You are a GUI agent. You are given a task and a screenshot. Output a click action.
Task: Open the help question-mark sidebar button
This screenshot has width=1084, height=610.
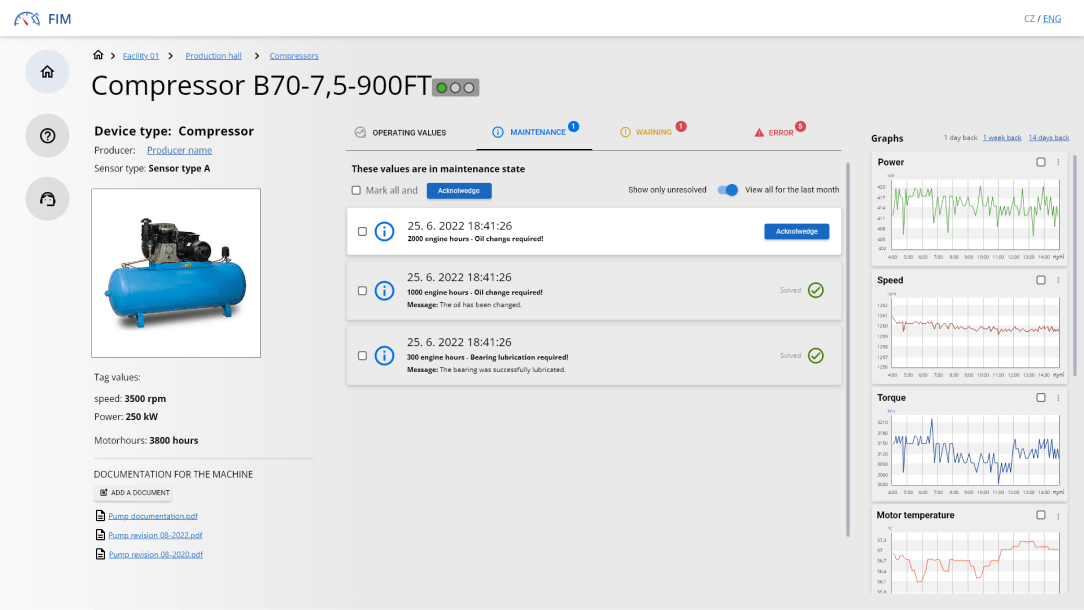click(x=47, y=136)
